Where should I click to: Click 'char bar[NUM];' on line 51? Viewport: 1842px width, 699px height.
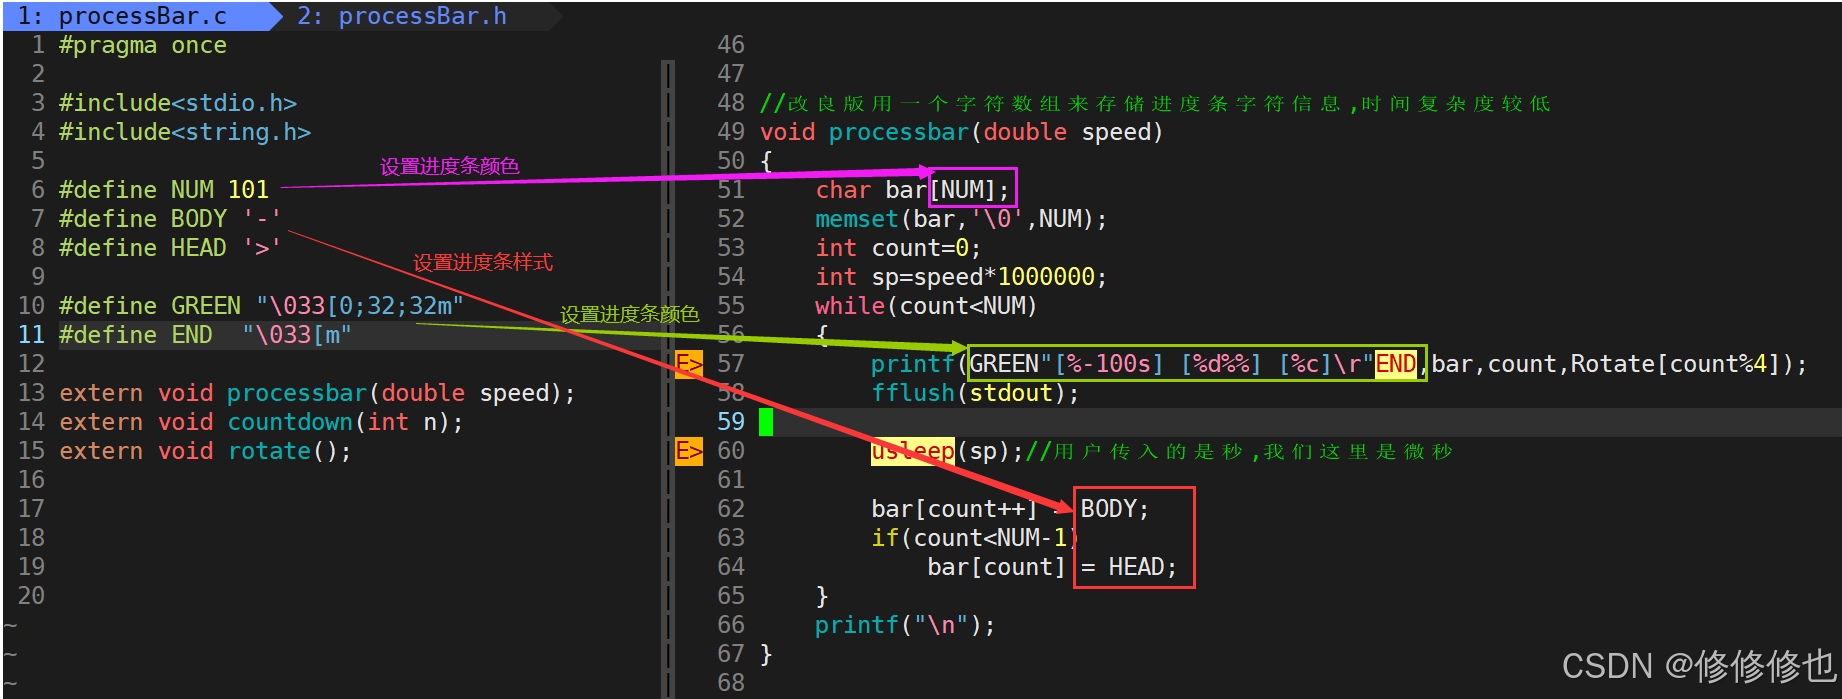[x=912, y=190]
